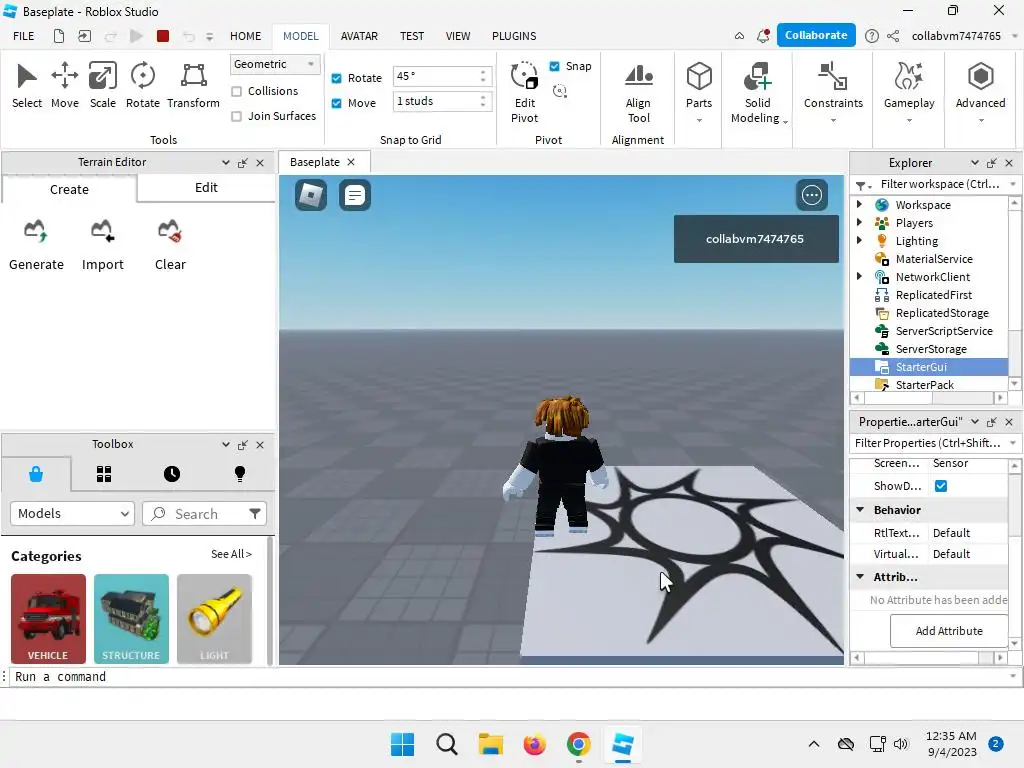Click See All categories link
This screenshot has width=1024, height=768.
point(231,554)
